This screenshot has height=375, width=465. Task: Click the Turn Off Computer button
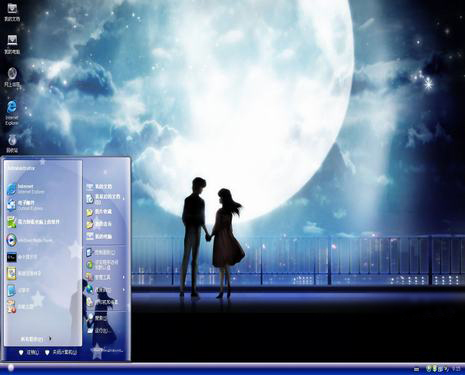click(x=61, y=352)
